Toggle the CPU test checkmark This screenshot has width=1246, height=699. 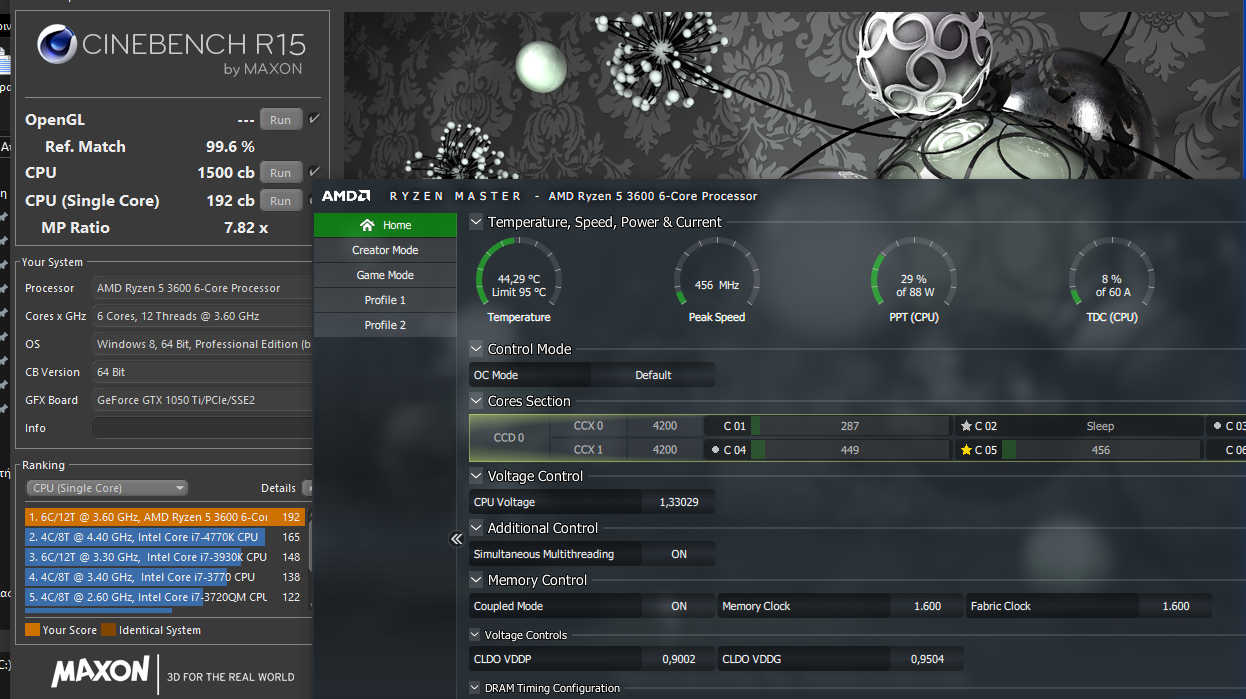click(x=314, y=171)
